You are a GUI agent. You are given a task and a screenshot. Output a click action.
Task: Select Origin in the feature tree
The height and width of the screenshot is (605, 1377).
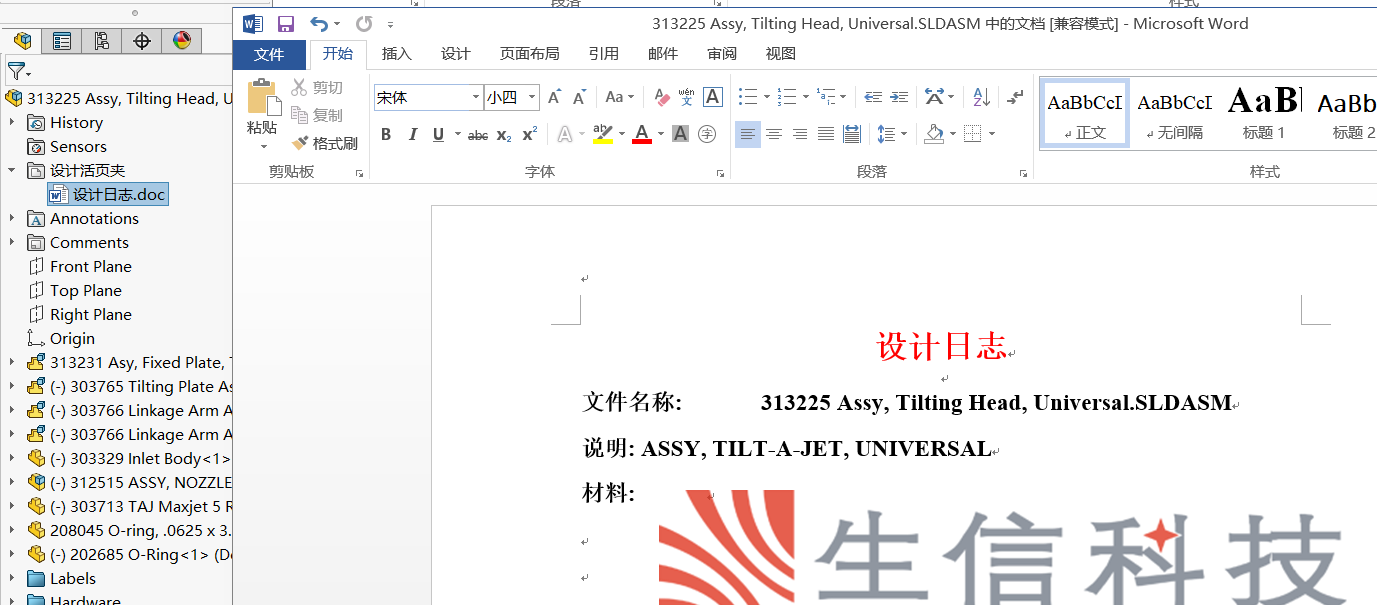click(72, 338)
